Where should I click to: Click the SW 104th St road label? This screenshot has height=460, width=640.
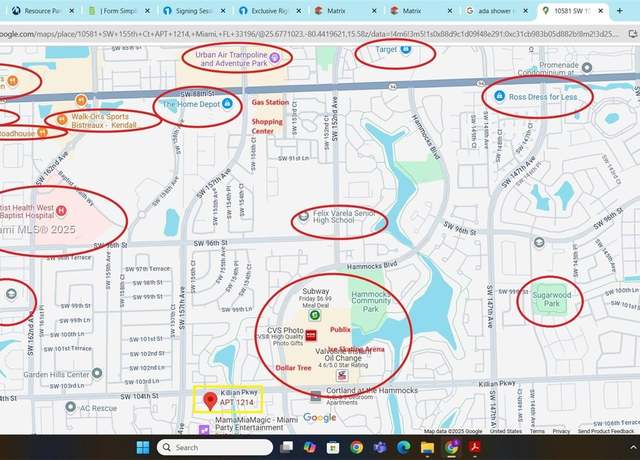coord(139,396)
